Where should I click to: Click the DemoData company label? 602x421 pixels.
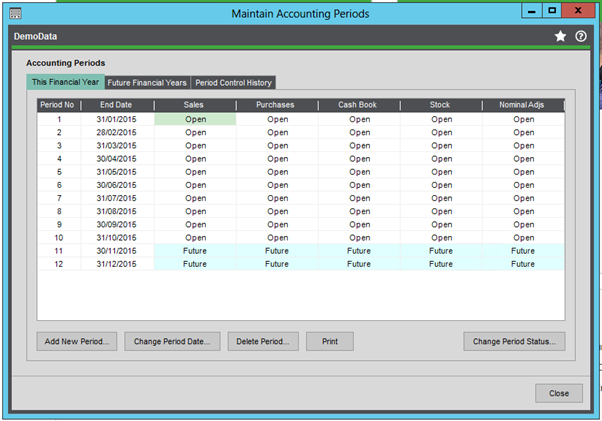pyautogui.click(x=35, y=36)
